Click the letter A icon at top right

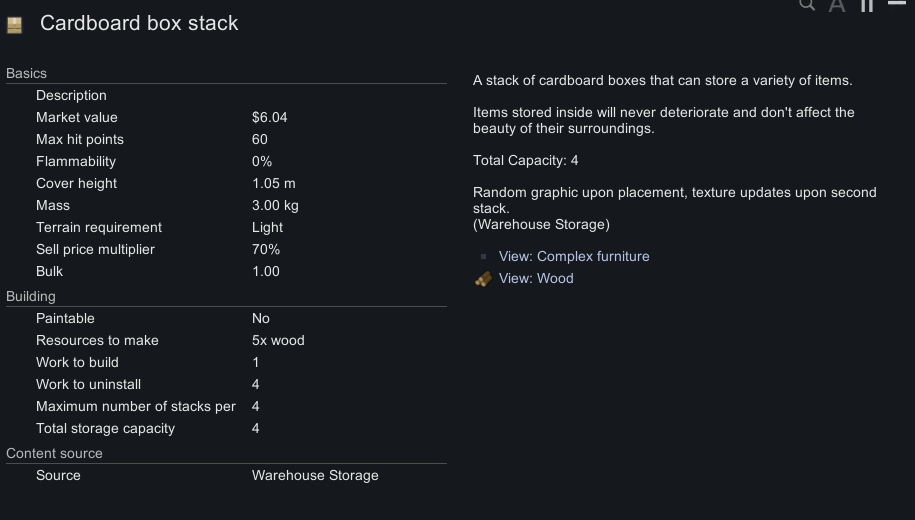837,5
